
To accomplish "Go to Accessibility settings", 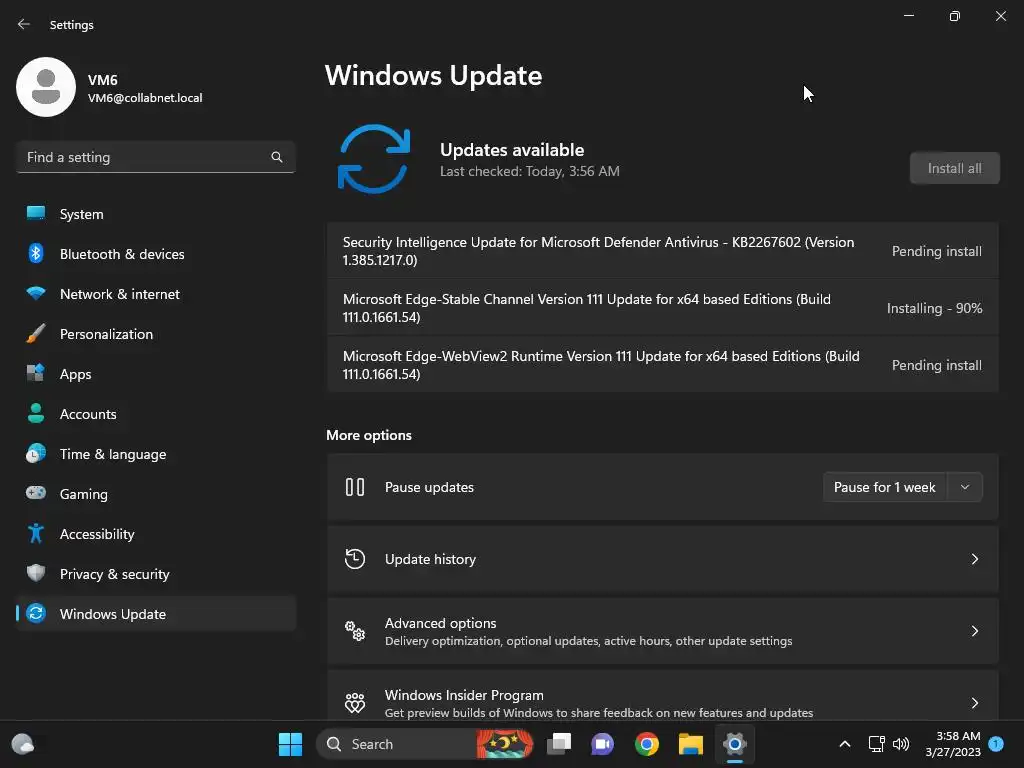I will coord(156,534).
